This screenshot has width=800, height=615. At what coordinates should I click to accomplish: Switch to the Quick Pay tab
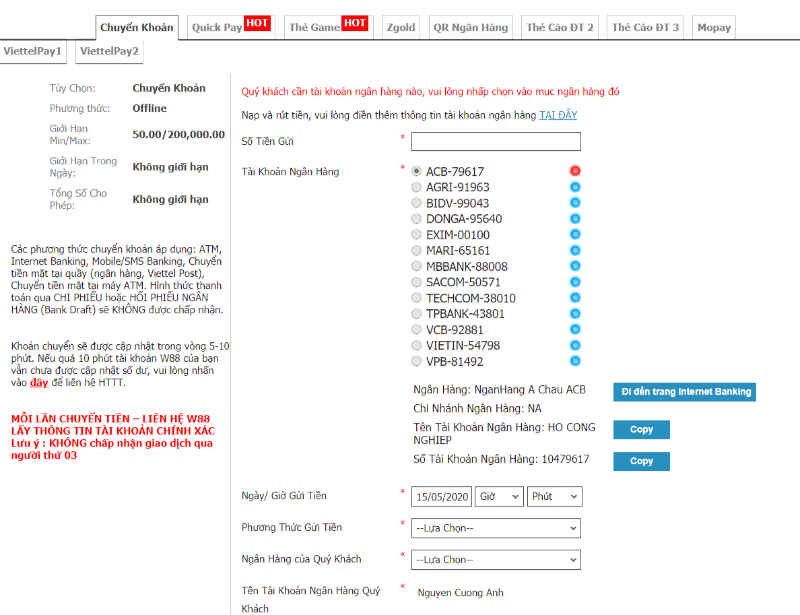coord(230,27)
